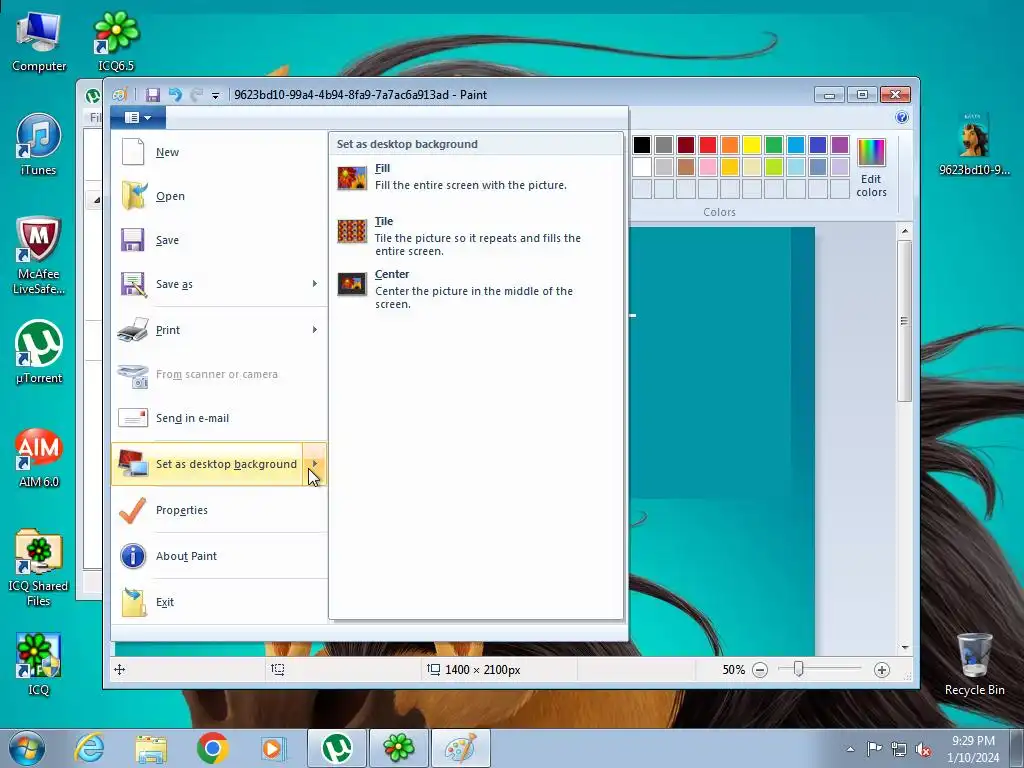Select the 9623bd10 image file on desktop

(x=974, y=145)
